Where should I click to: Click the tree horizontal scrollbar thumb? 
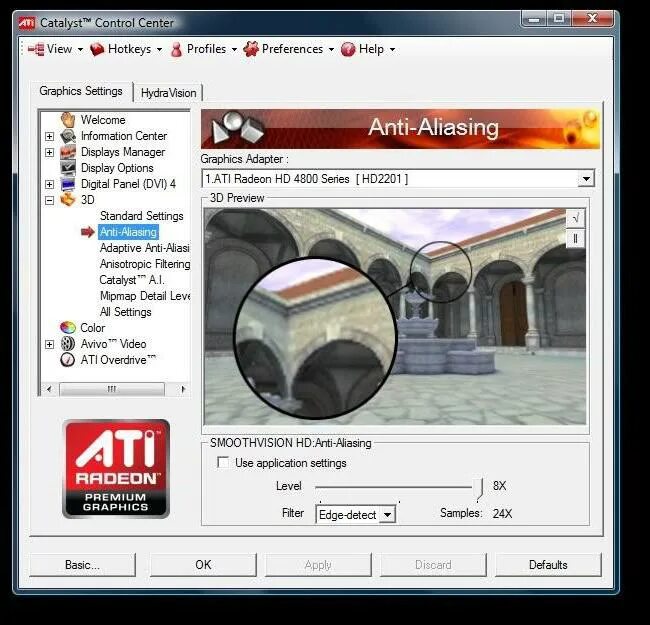(112, 389)
